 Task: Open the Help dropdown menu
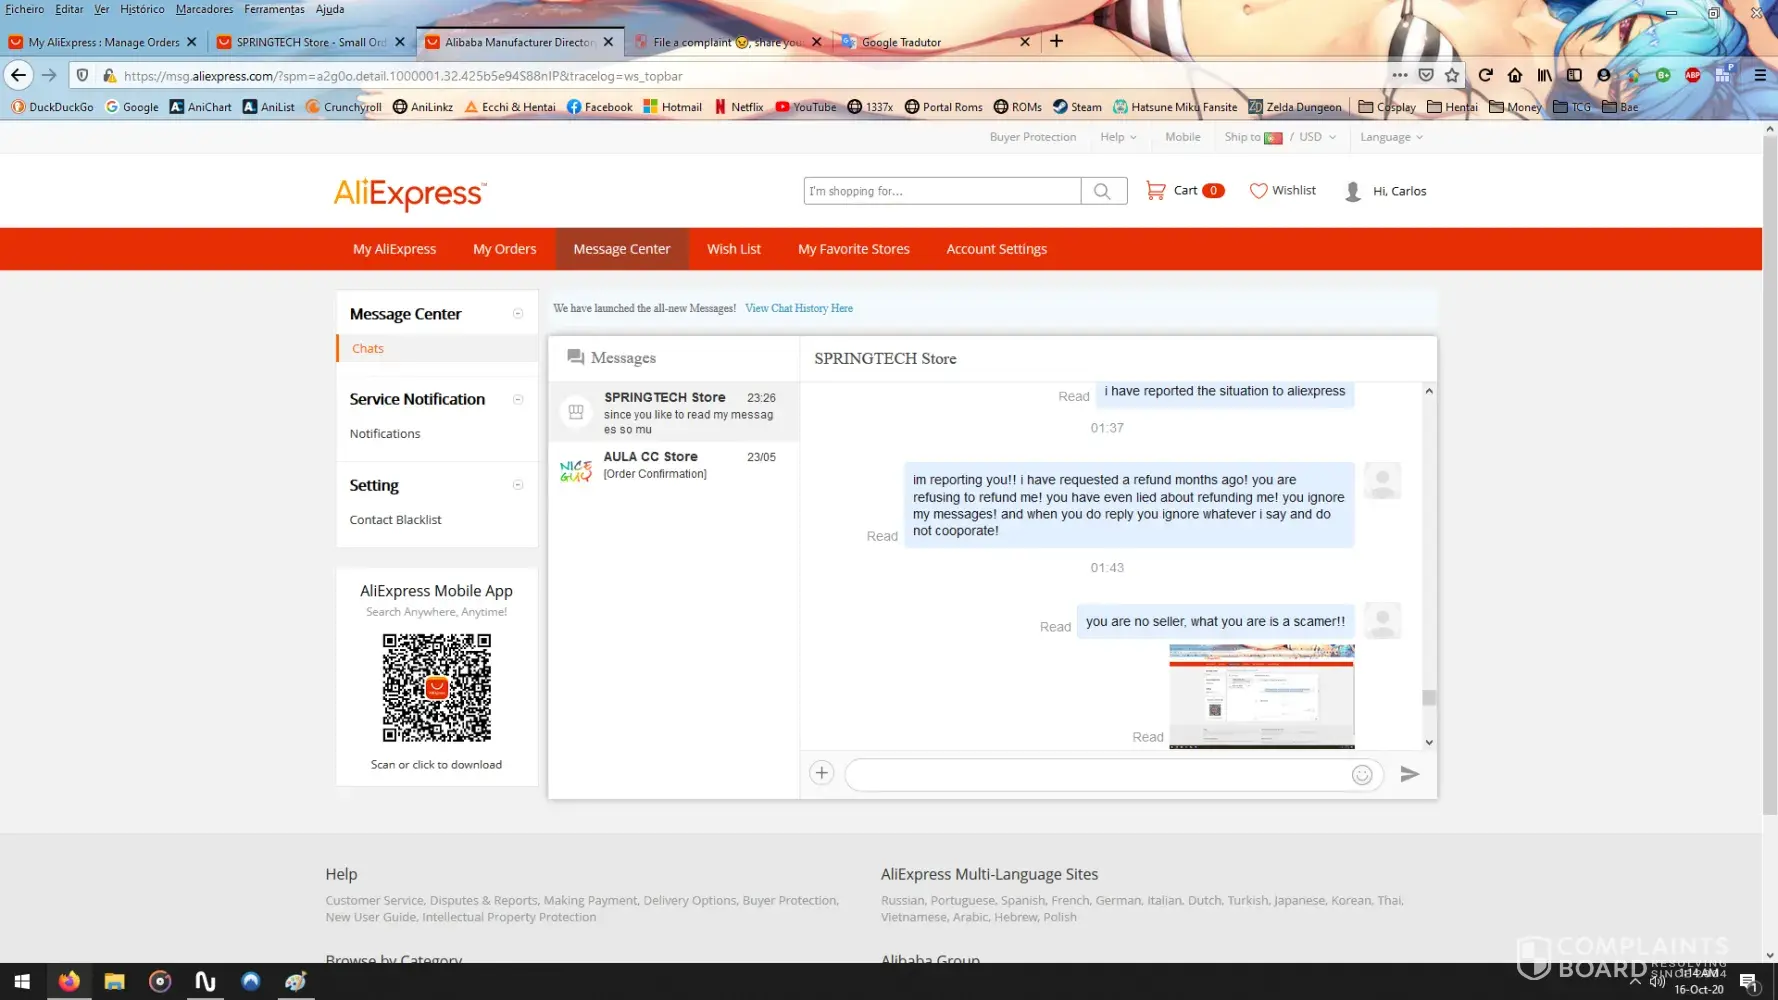pos(1118,137)
